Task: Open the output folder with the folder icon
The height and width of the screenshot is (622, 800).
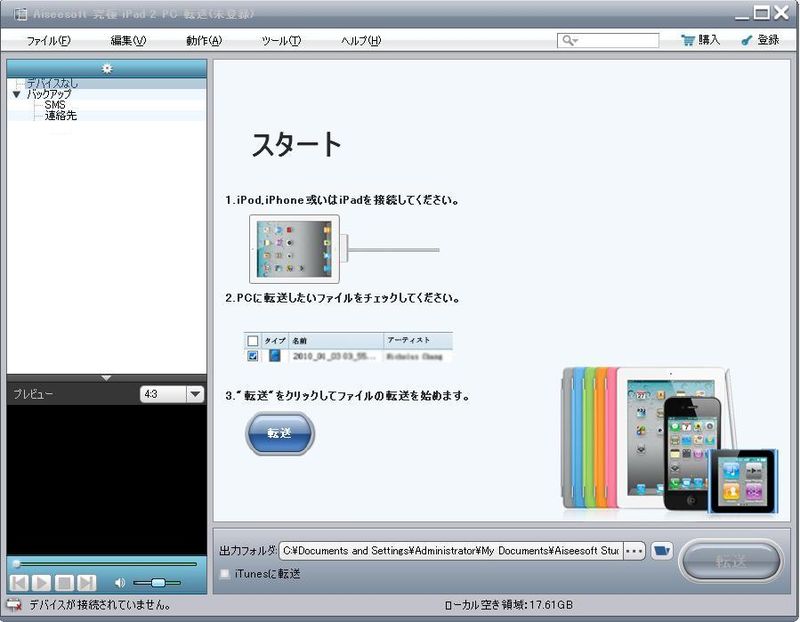Action: coord(662,551)
